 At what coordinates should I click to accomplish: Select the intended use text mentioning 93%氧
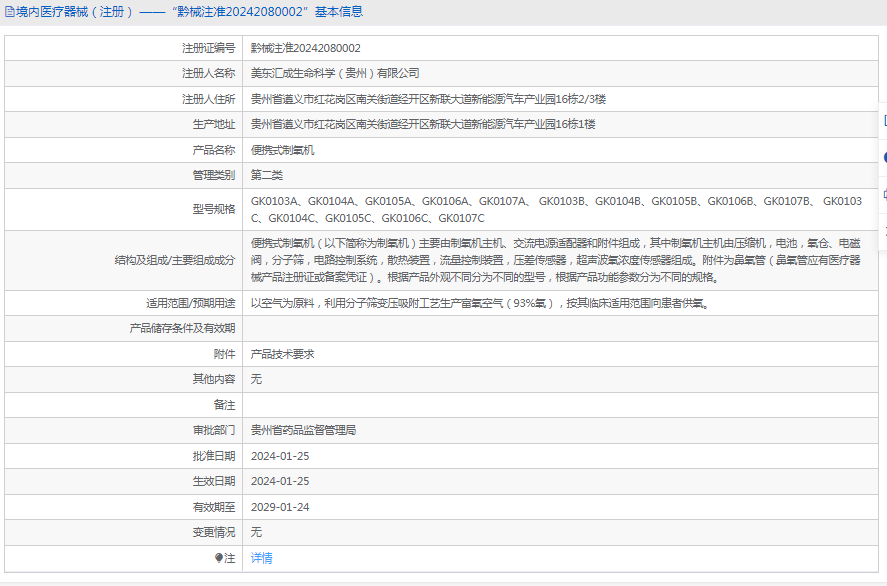click(x=480, y=303)
